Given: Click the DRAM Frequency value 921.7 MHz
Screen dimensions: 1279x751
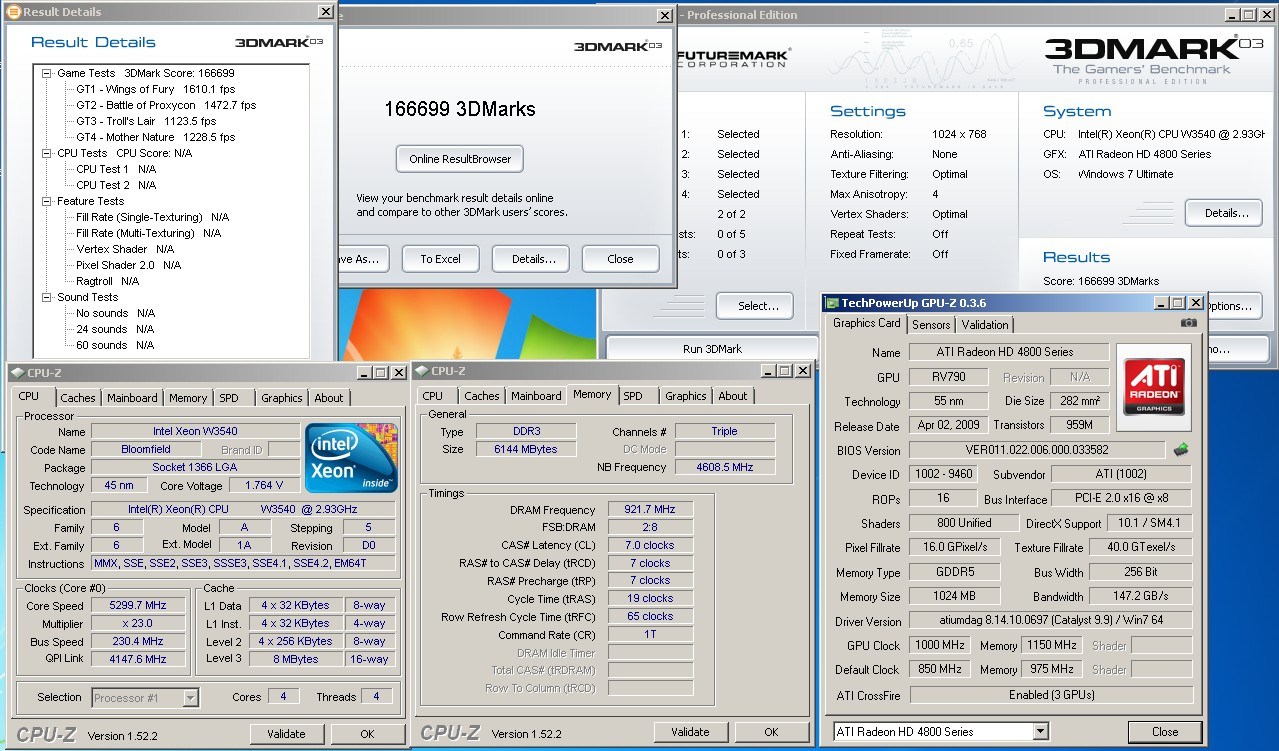Looking at the screenshot, I should click(x=650, y=510).
